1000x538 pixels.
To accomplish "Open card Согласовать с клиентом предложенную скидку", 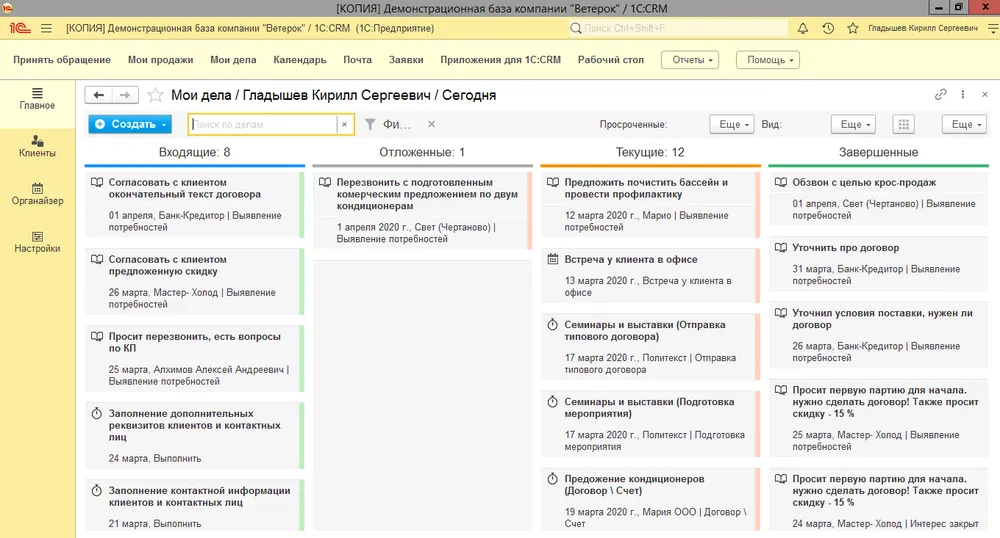I will (x=195, y=282).
